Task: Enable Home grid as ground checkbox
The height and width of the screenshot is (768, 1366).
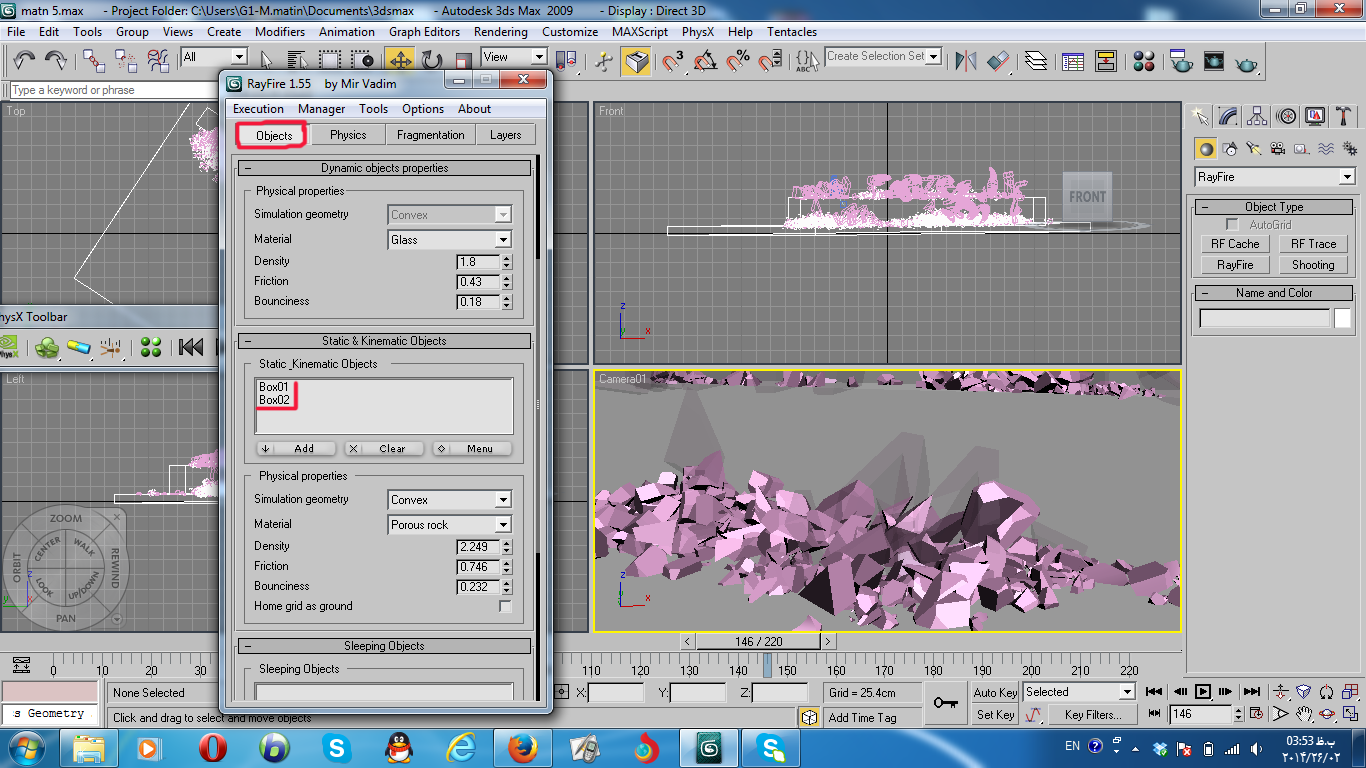Action: pyautogui.click(x=505, y=607)
